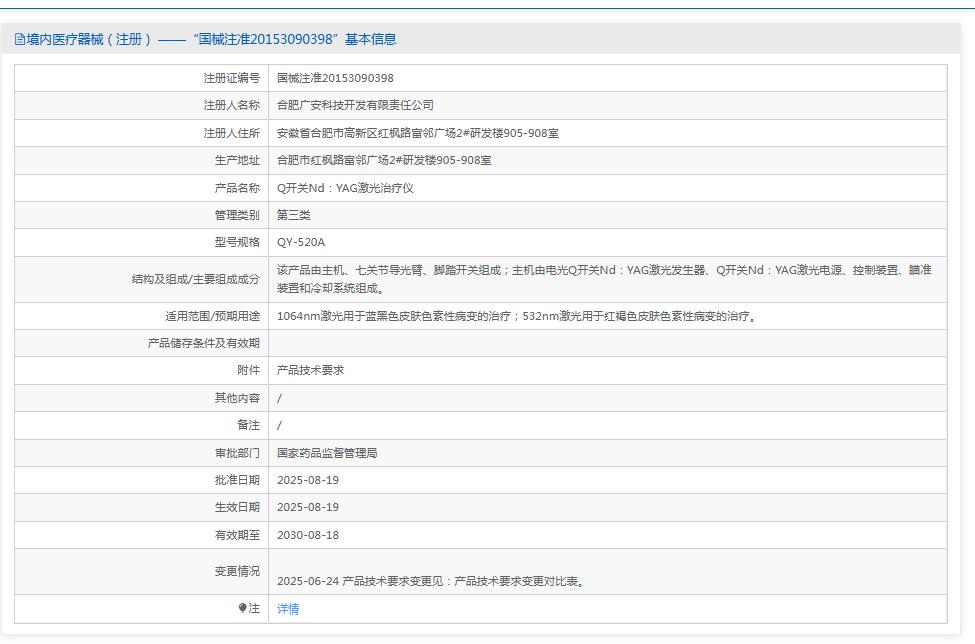Click model specification QY-520A
975x644 pixels.
(x=301, y=242)
